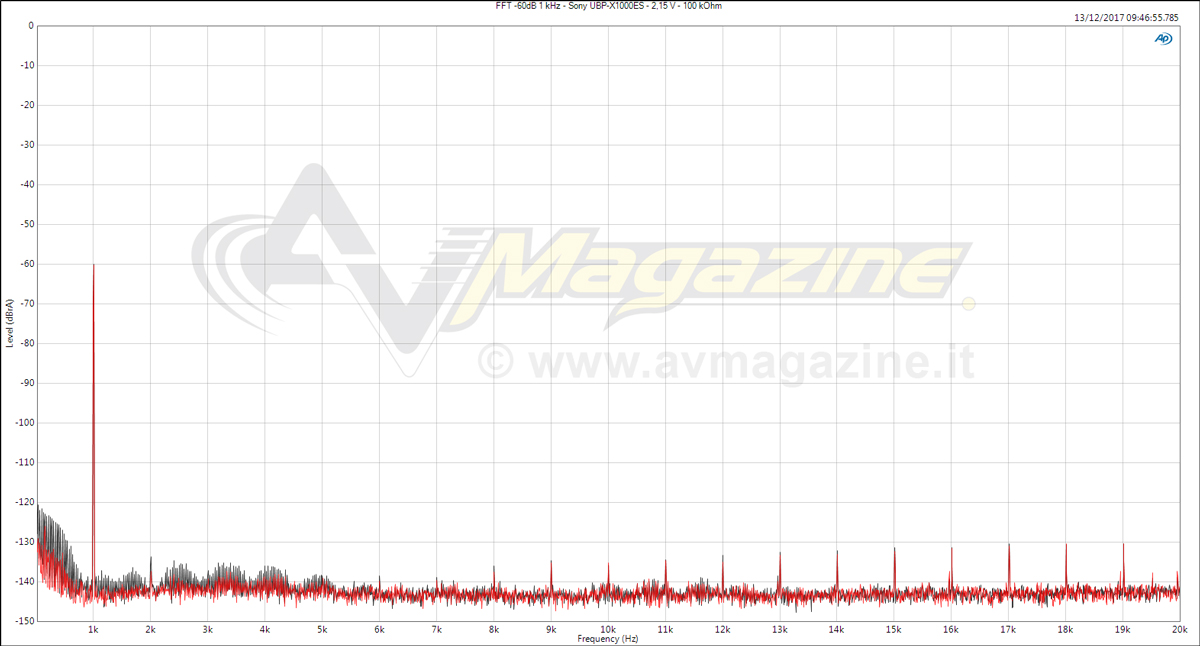Click the '18k' frequency tick label
1200x646 pixels.
[x=1065, y=630]
